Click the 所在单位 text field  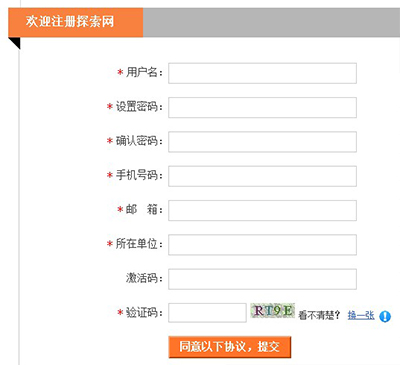point(262,245)
